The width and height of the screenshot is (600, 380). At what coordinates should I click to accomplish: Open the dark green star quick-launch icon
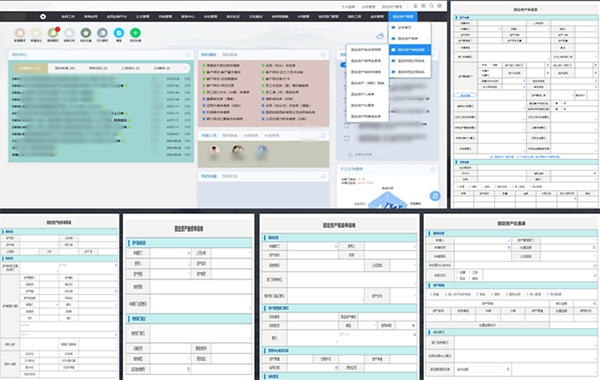coord(86,33)
